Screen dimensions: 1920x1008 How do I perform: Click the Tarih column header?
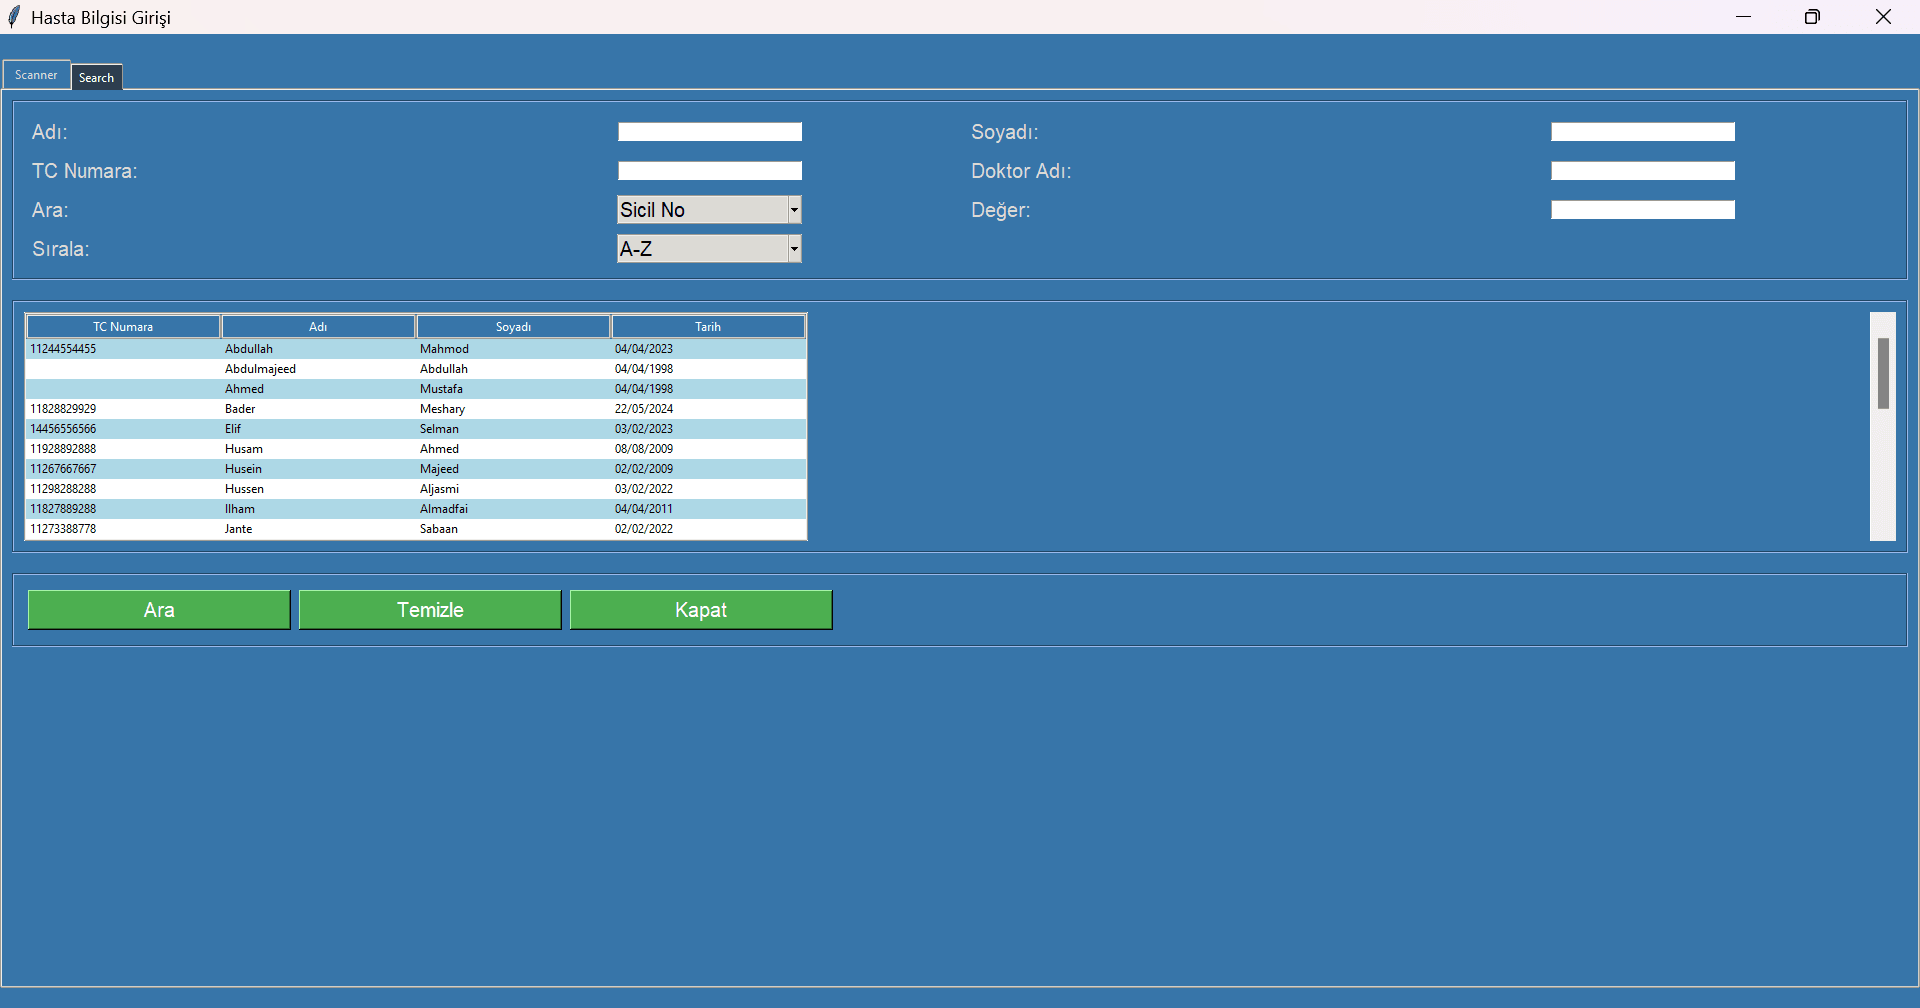708,326
